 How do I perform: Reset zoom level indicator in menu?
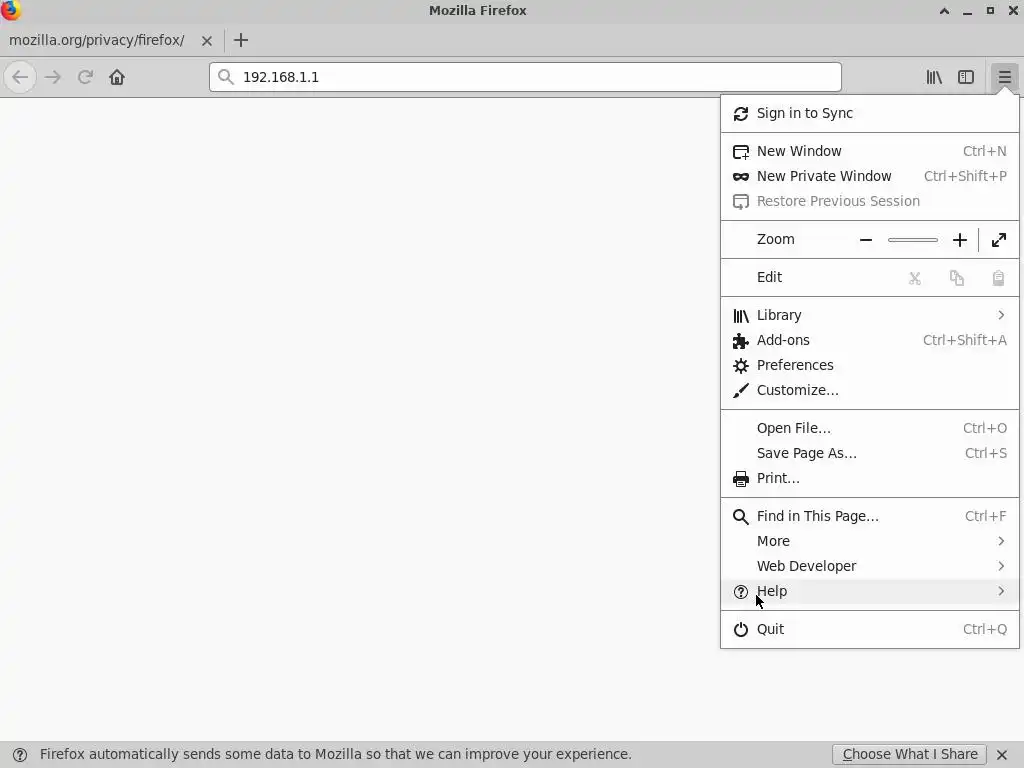[x=913, y=240]
